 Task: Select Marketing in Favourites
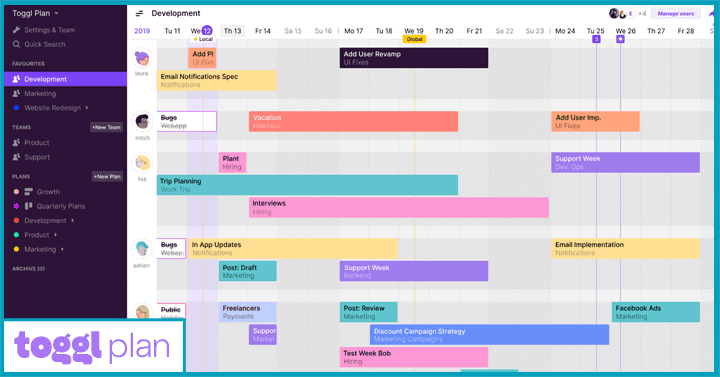pos(40,93)
